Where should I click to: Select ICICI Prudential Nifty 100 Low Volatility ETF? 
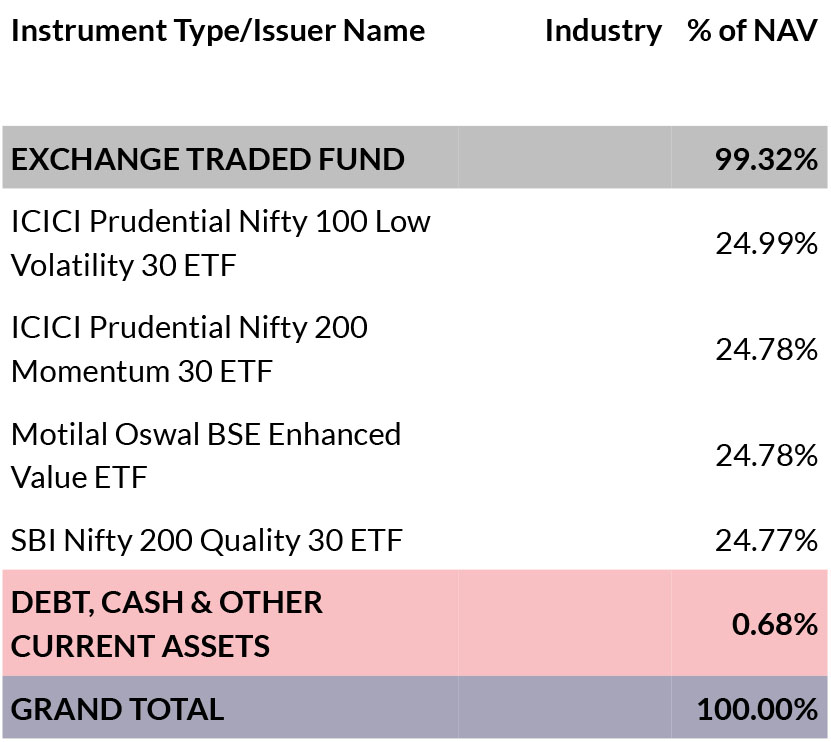click(220, 243)
